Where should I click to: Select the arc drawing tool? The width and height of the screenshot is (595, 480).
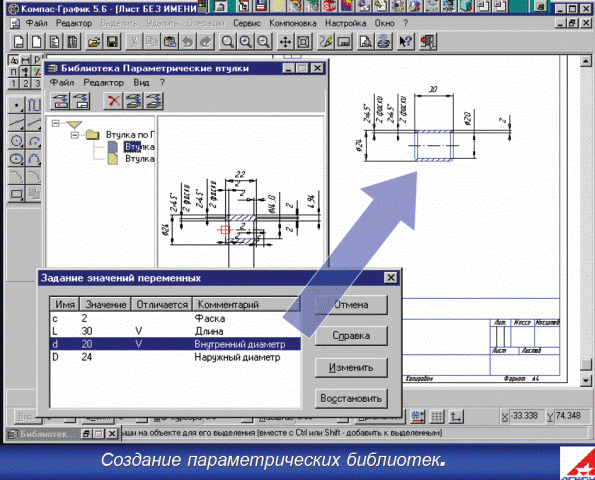point(34,141)
